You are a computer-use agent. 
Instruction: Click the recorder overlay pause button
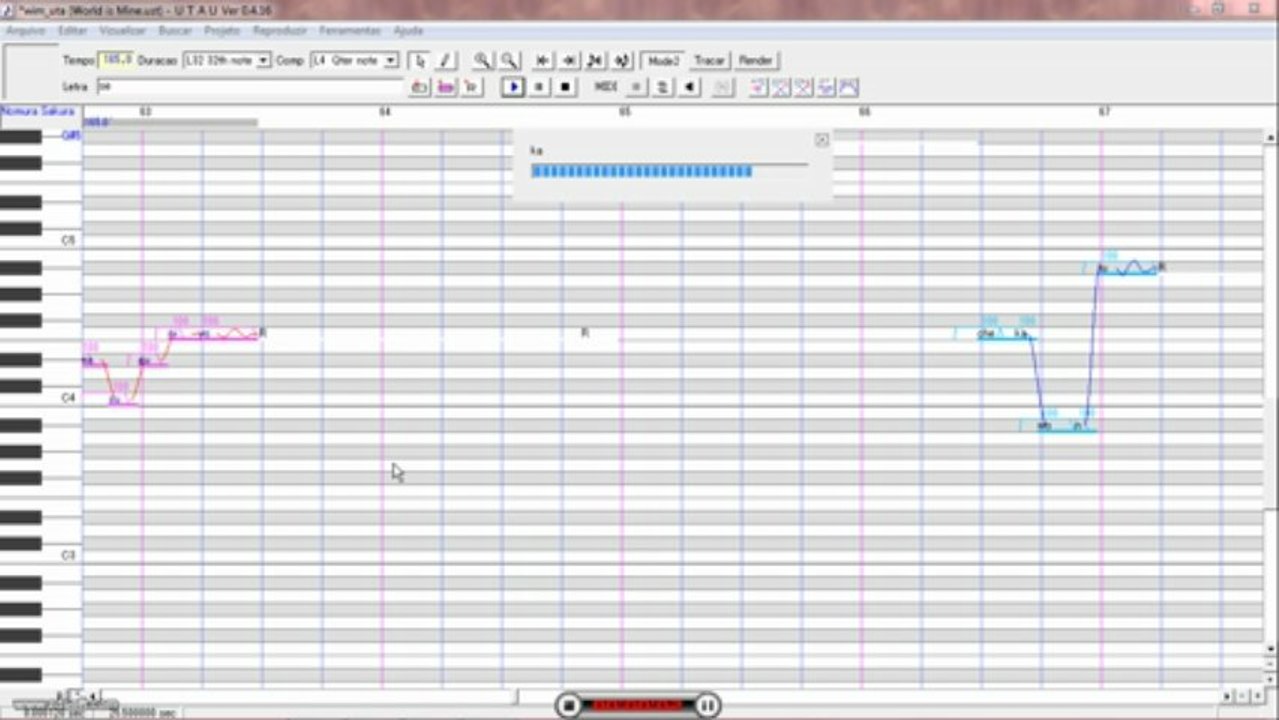[x=707, y=705]
